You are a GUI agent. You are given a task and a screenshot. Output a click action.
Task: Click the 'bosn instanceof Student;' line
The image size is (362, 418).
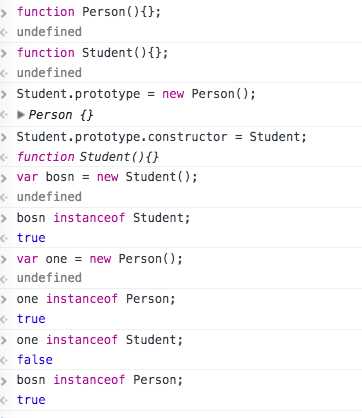point(103,218)
